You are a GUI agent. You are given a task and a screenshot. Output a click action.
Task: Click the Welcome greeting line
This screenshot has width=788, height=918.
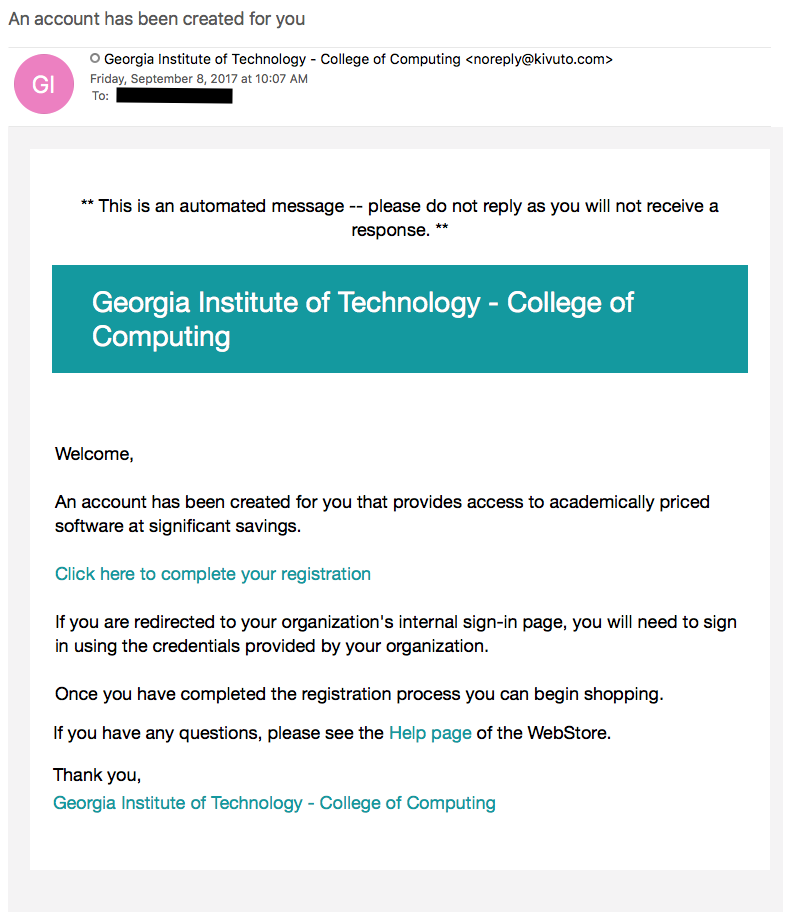pyautogui.click(x=94, y=454)
